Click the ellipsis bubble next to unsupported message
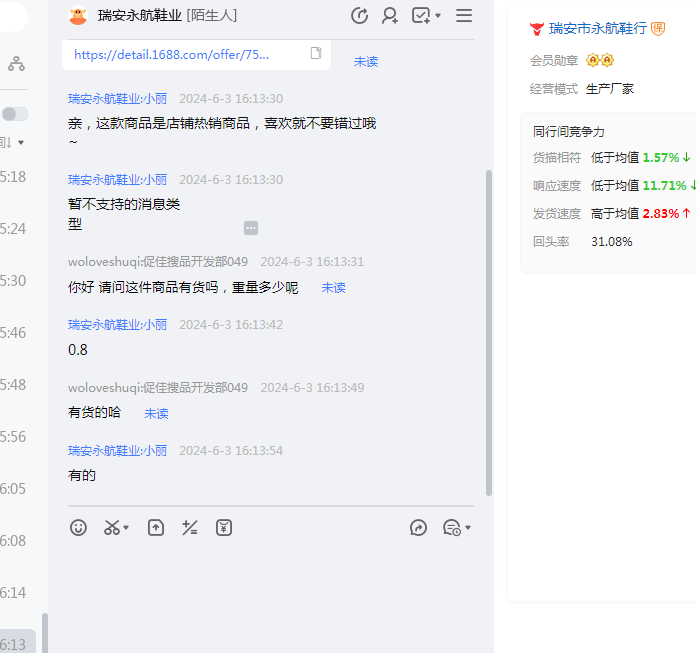Screen dimensions: 696x653 251,228
